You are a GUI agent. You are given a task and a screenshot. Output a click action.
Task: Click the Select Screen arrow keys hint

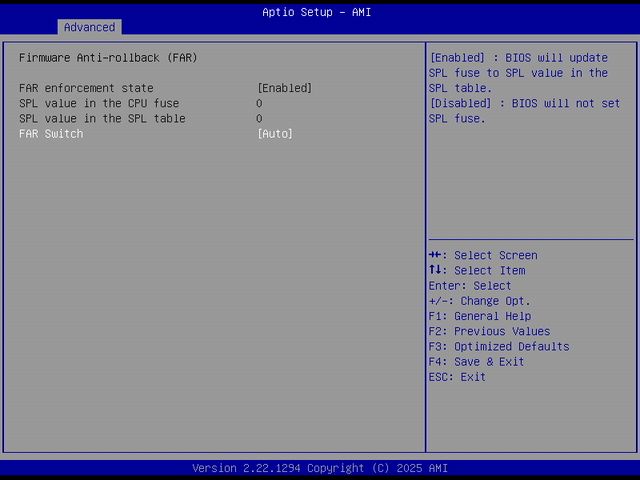pyautogui.click(x=483, y=256)
